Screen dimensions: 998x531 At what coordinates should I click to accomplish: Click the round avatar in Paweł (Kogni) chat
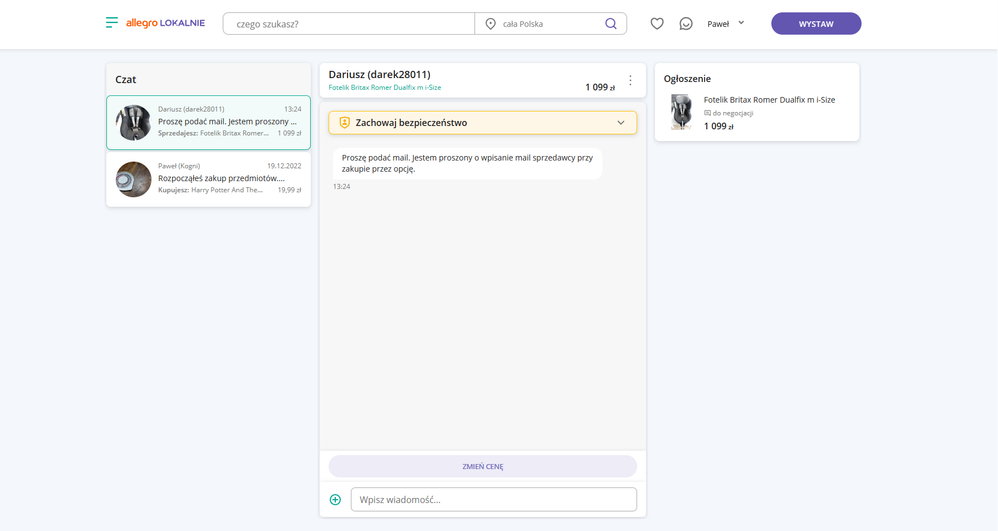point(133,179)
